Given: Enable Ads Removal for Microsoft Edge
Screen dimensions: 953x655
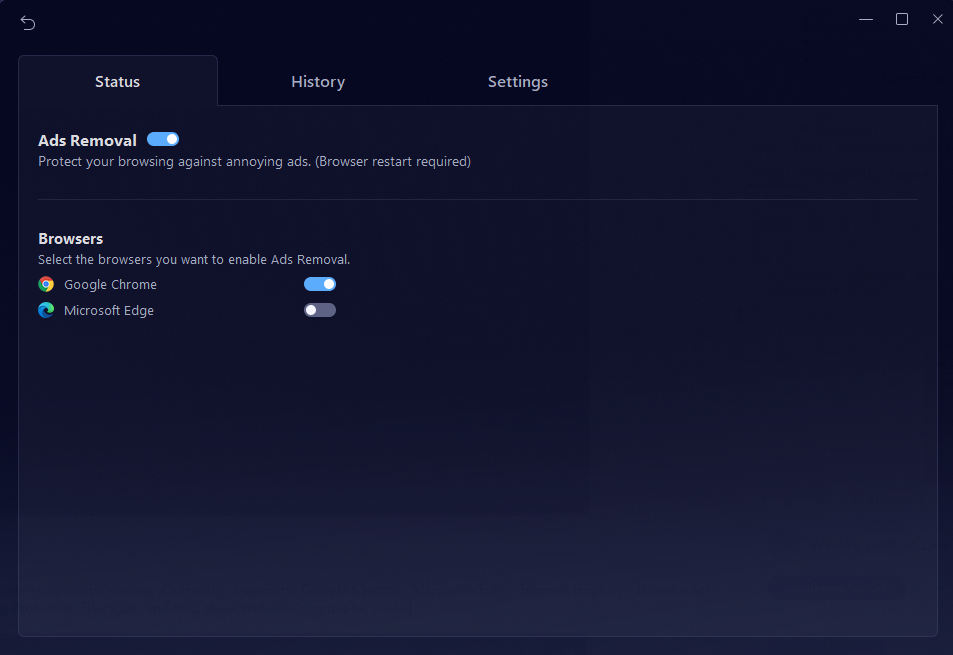Looking at the screenshot, I should point(320,310).
